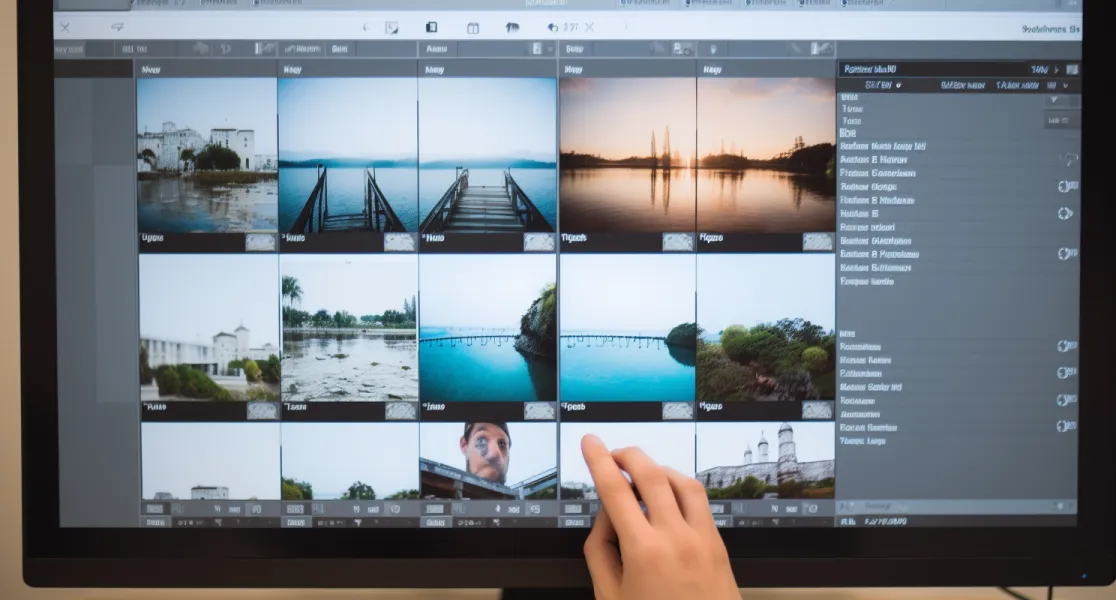Viewport: 1116px width, 600px height.
Task: Open the sunset photo with twin spires
Action: click(627, 154)
